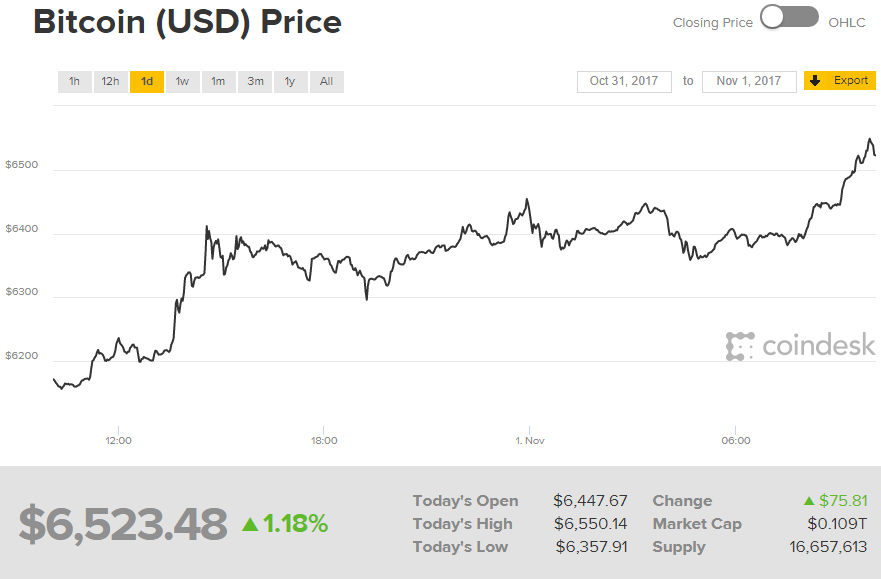Select the 1m time range
This screenshot has width=881, height=579.
point(218,81)
